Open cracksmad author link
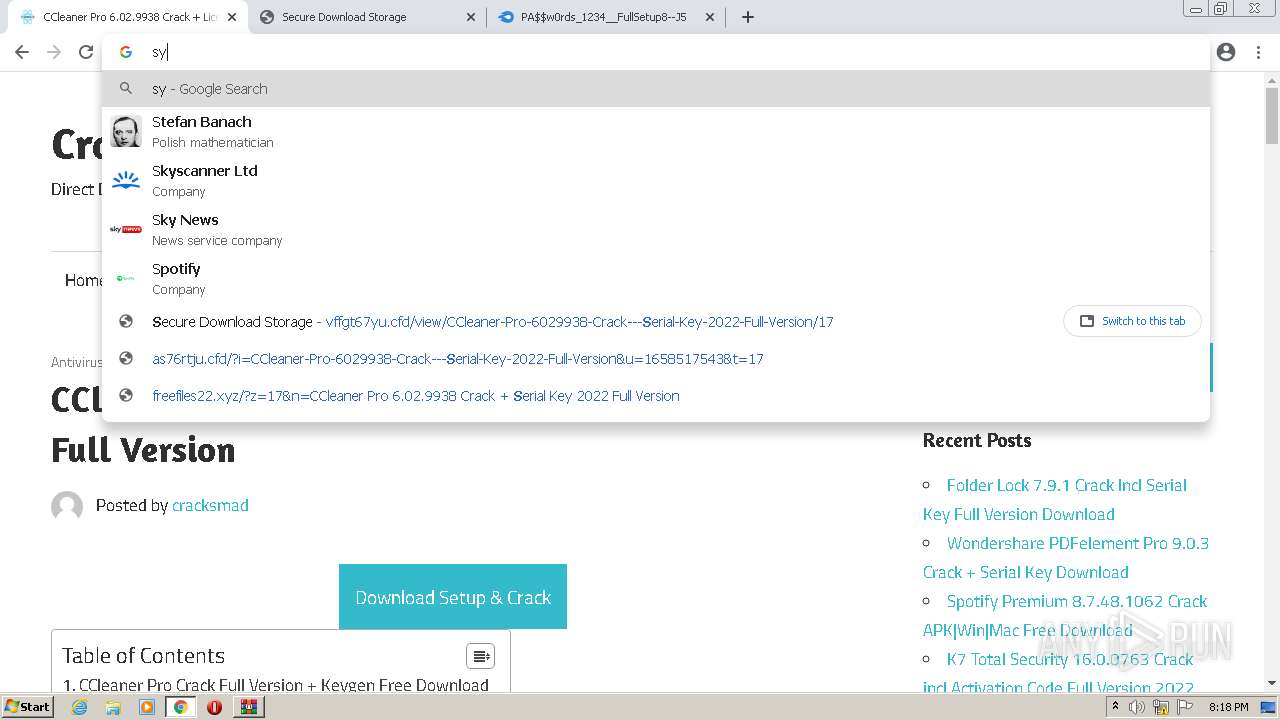Screen dimensions: 1280x720 tap(210, 505)
